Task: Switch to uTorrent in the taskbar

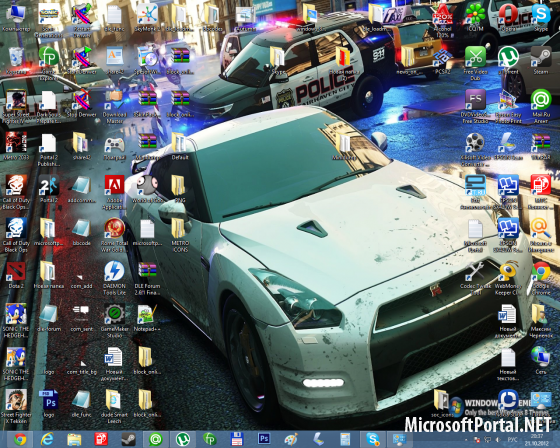Action: (183, 439)
